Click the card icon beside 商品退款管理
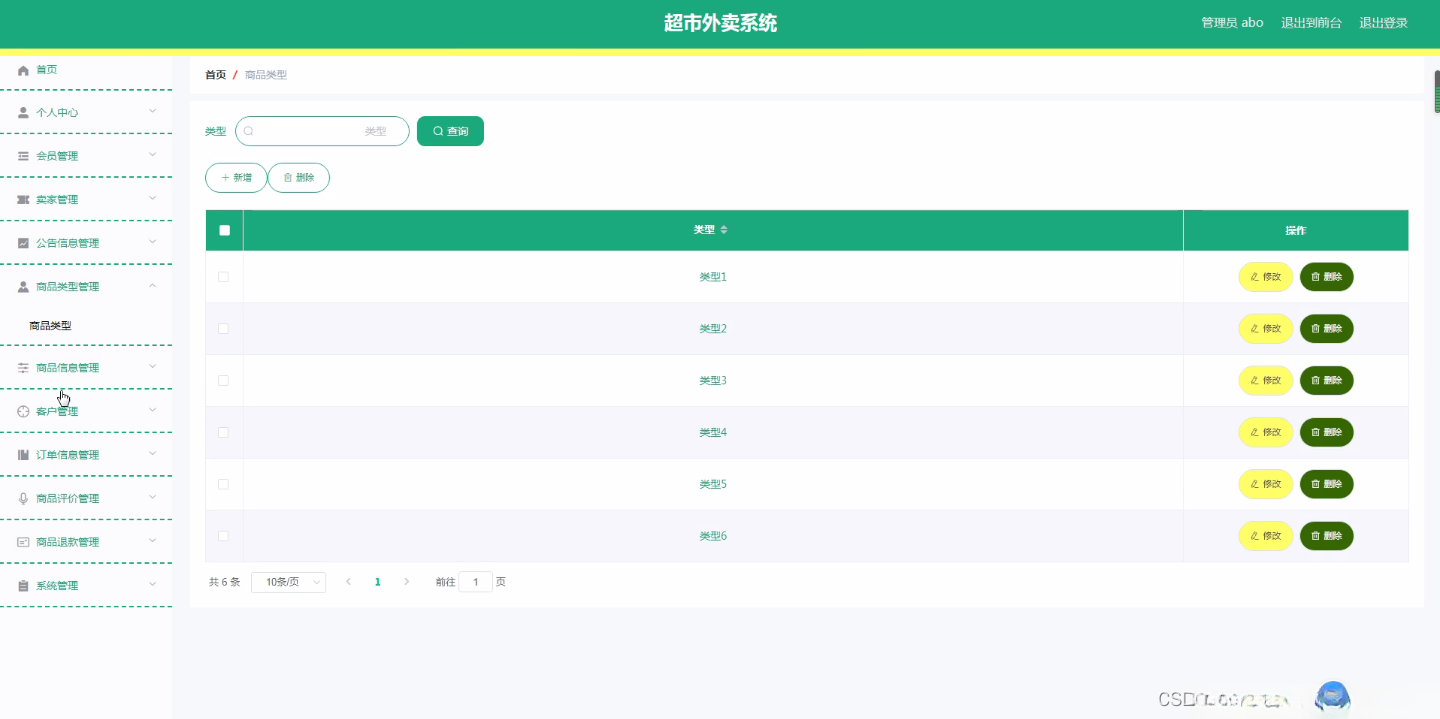The width and height of the screenshot is (1440, 719). (x=23, y=542)
